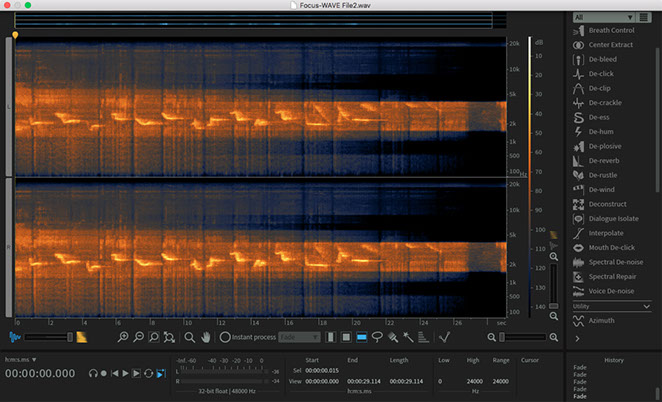Open the De-clip module
Screen dimensions: 662x402
pos(603,87)
